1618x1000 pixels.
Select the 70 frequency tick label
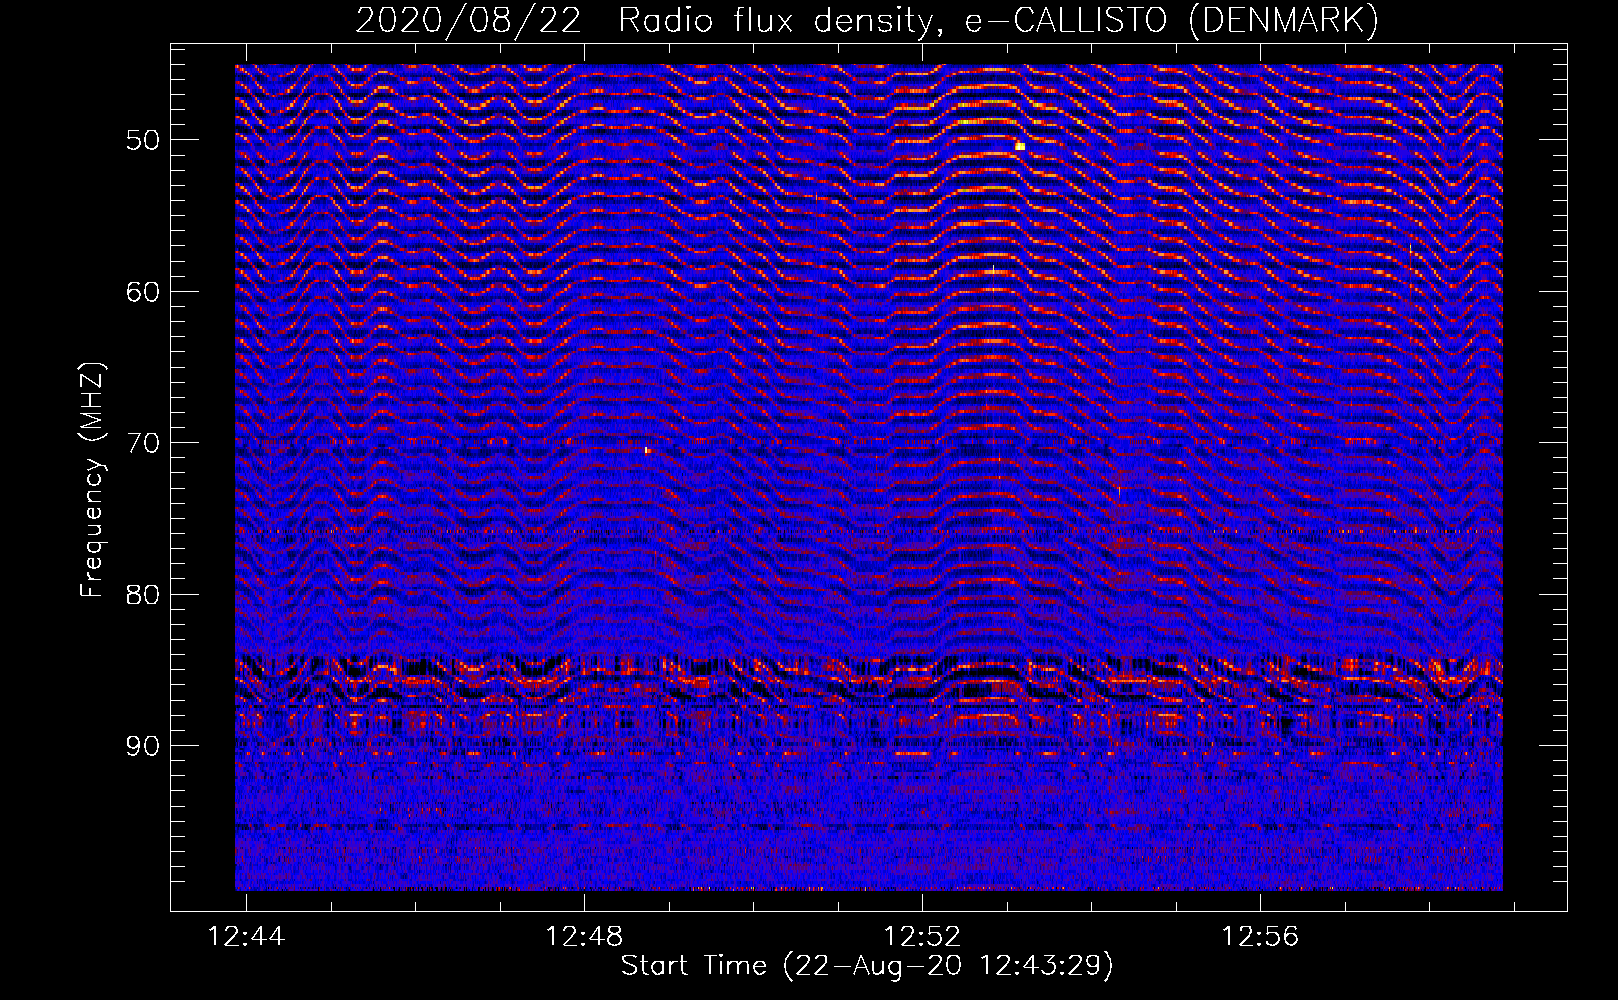[x=143, y=443]
